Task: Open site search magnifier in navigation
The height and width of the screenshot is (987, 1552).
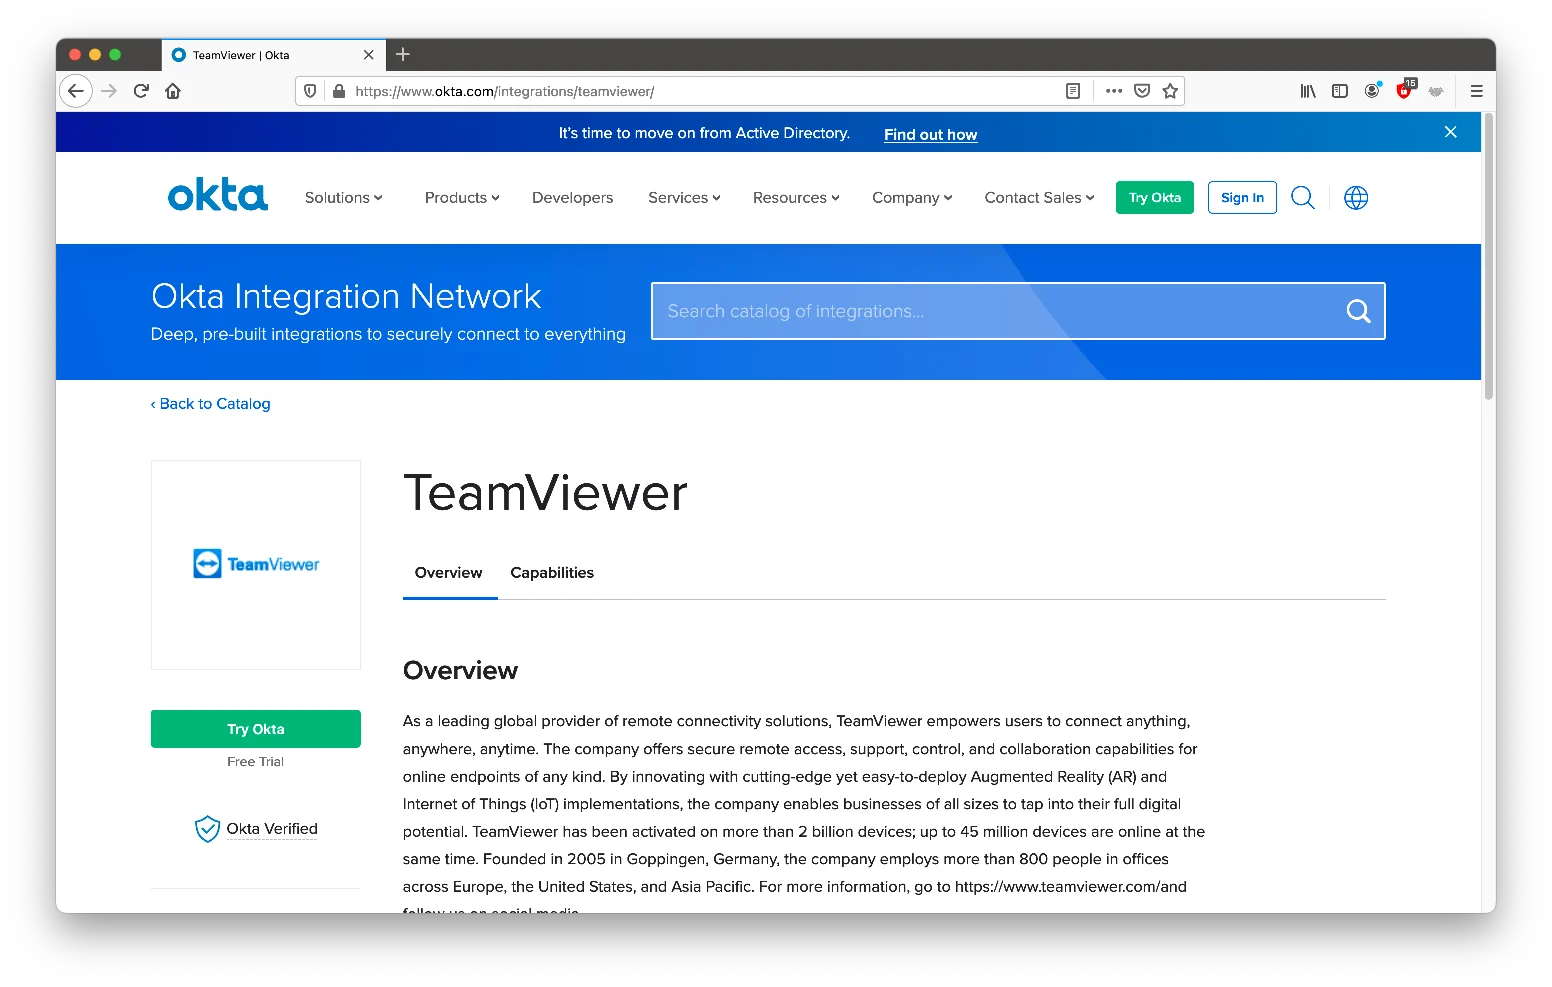Action: (1302, 198)
